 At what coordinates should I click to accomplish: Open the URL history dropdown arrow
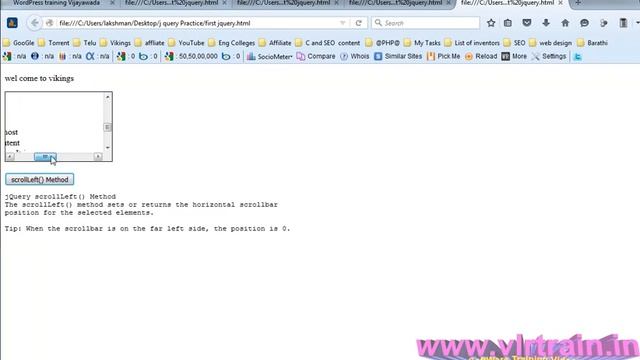342,23
